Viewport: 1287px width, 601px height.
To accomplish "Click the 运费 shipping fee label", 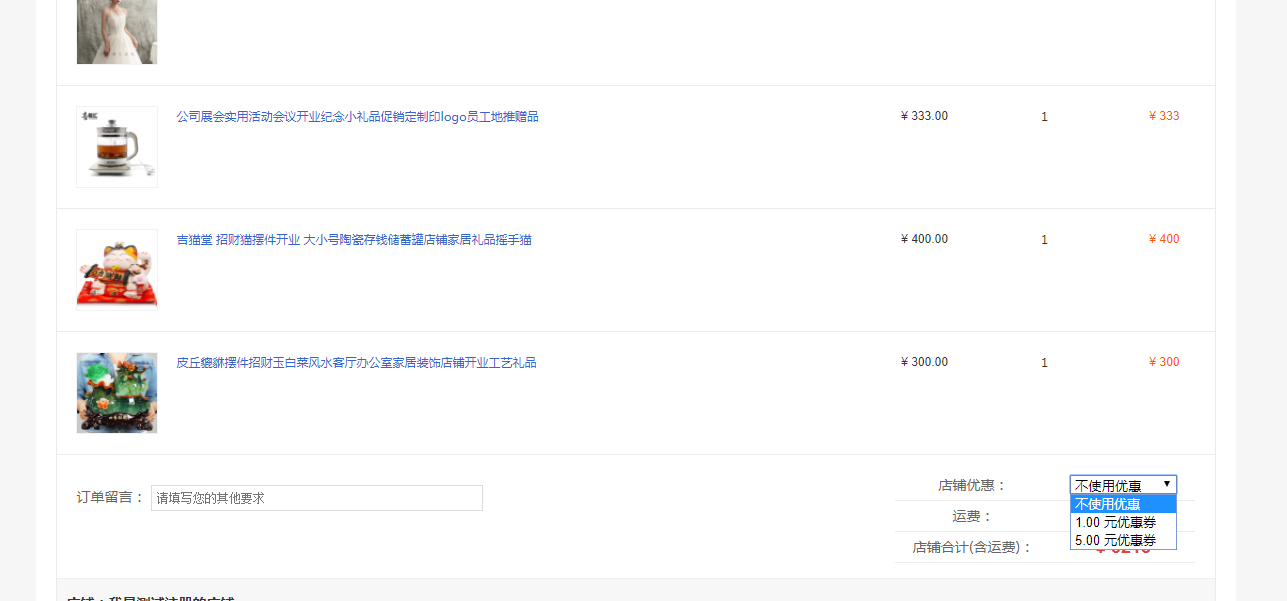I will point(972,517).
